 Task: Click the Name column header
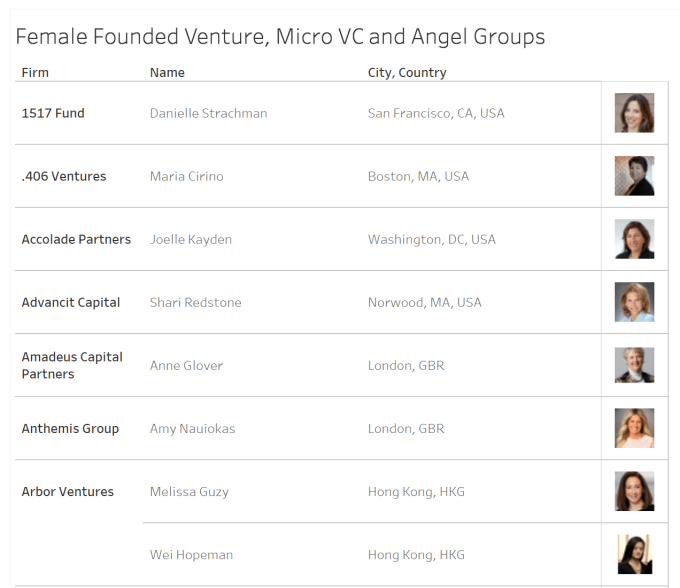coord(167,73)
